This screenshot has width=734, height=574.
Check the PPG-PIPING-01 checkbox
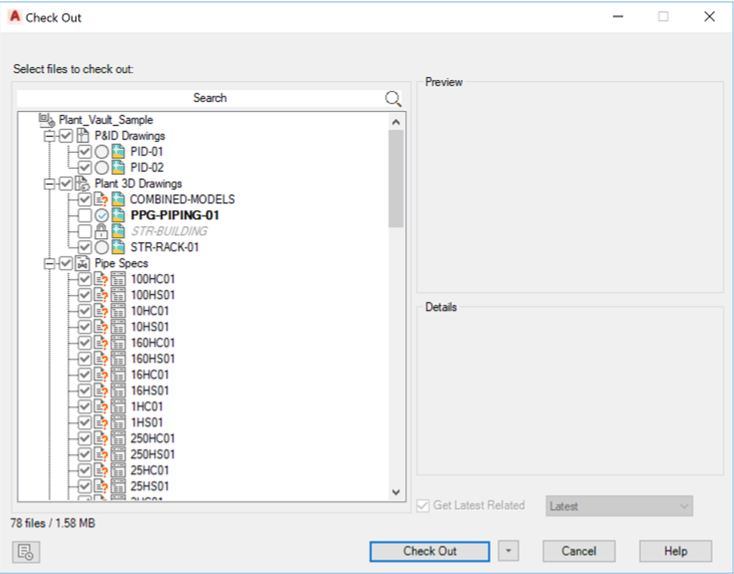85,215
